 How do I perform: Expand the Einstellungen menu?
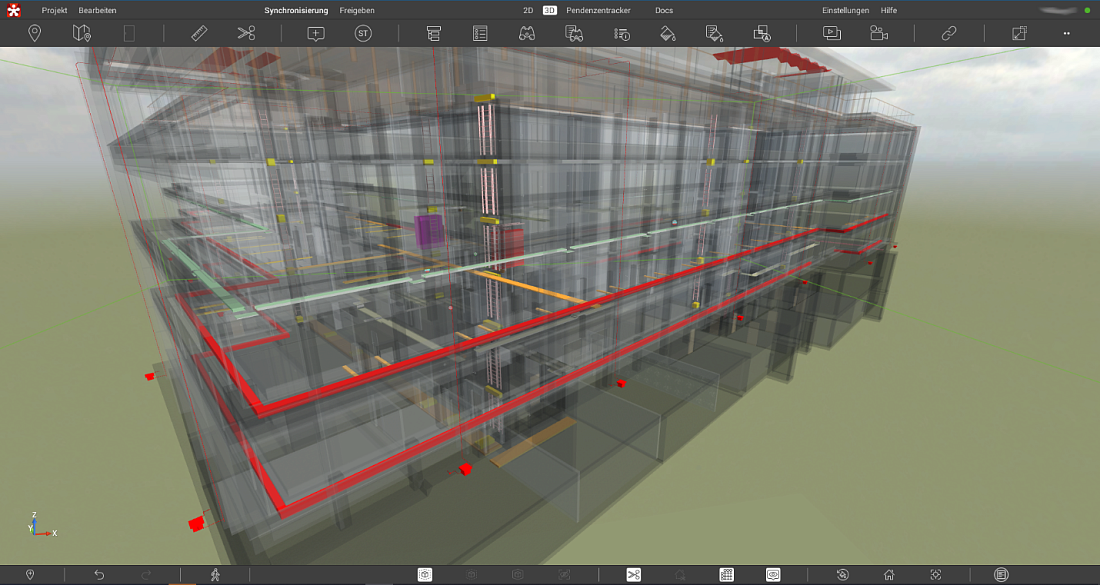tap(845, 10)
